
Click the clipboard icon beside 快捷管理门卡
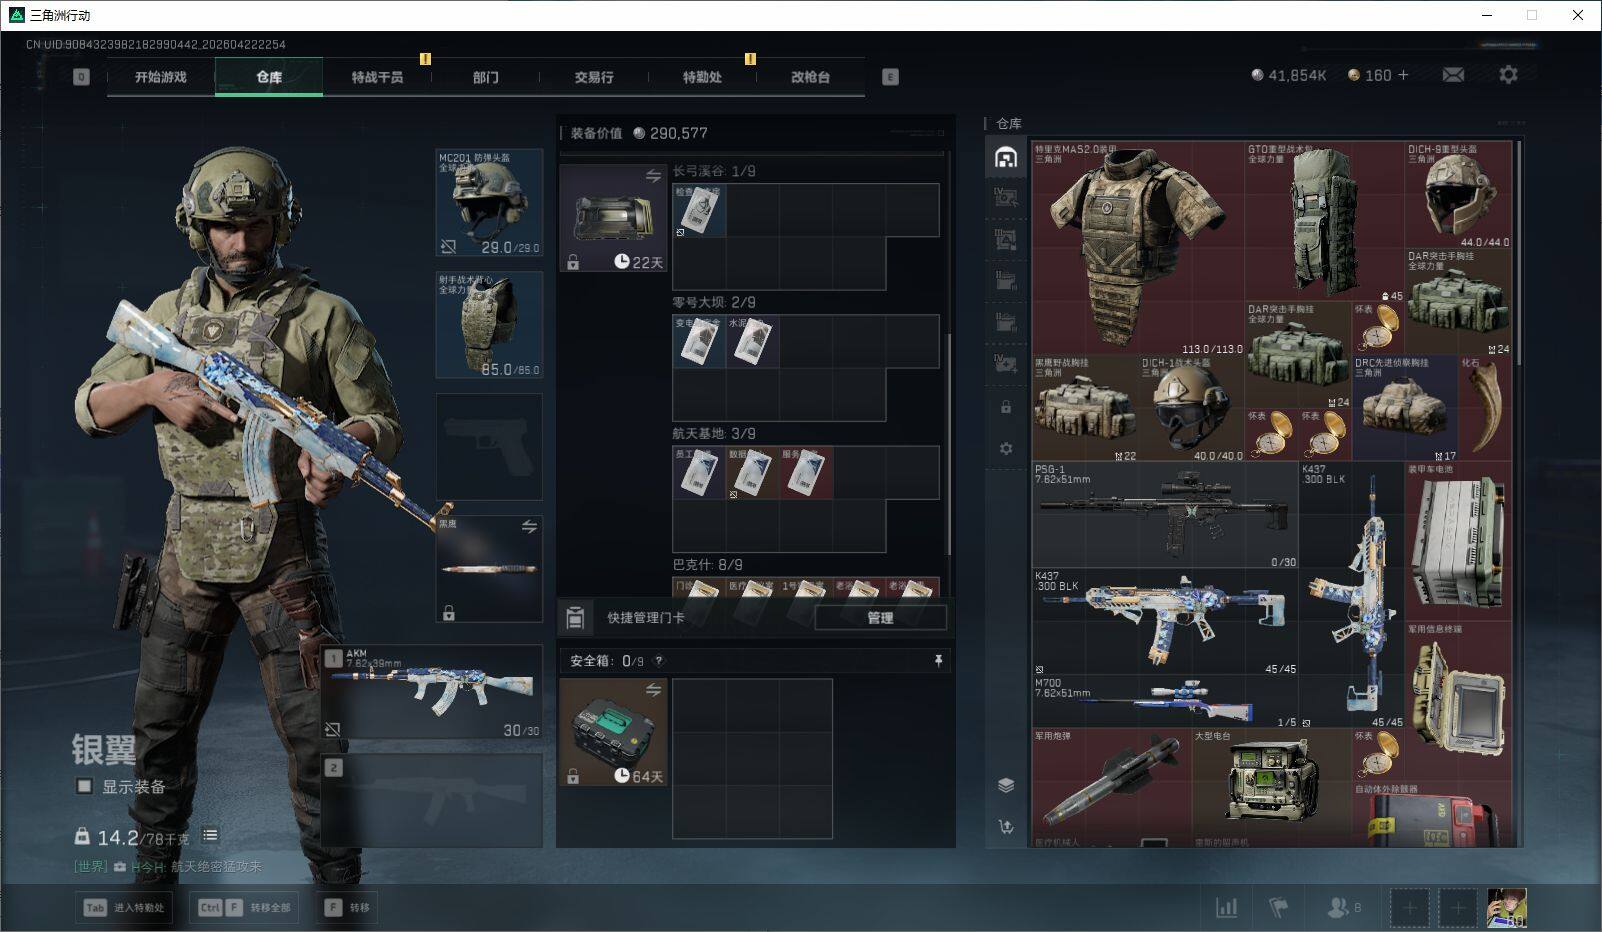(575, 618)
